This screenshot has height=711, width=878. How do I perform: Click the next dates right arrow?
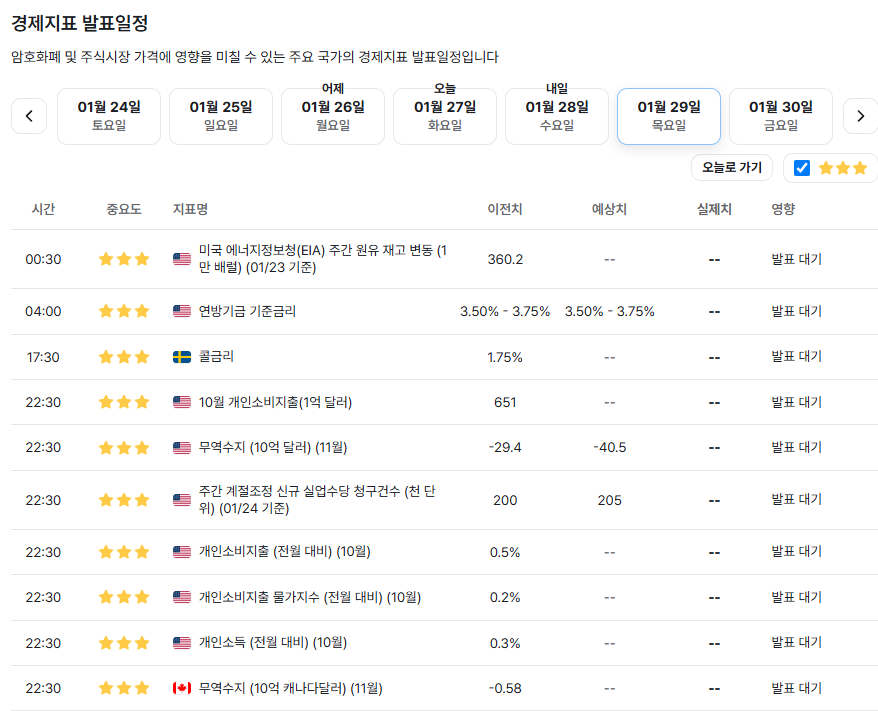point(860,116)
